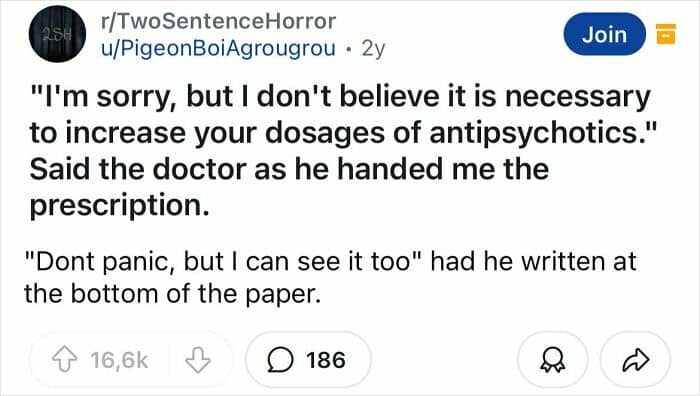Open comments via speech bubble icon
The image size is (700, 396).
[280, 360]
